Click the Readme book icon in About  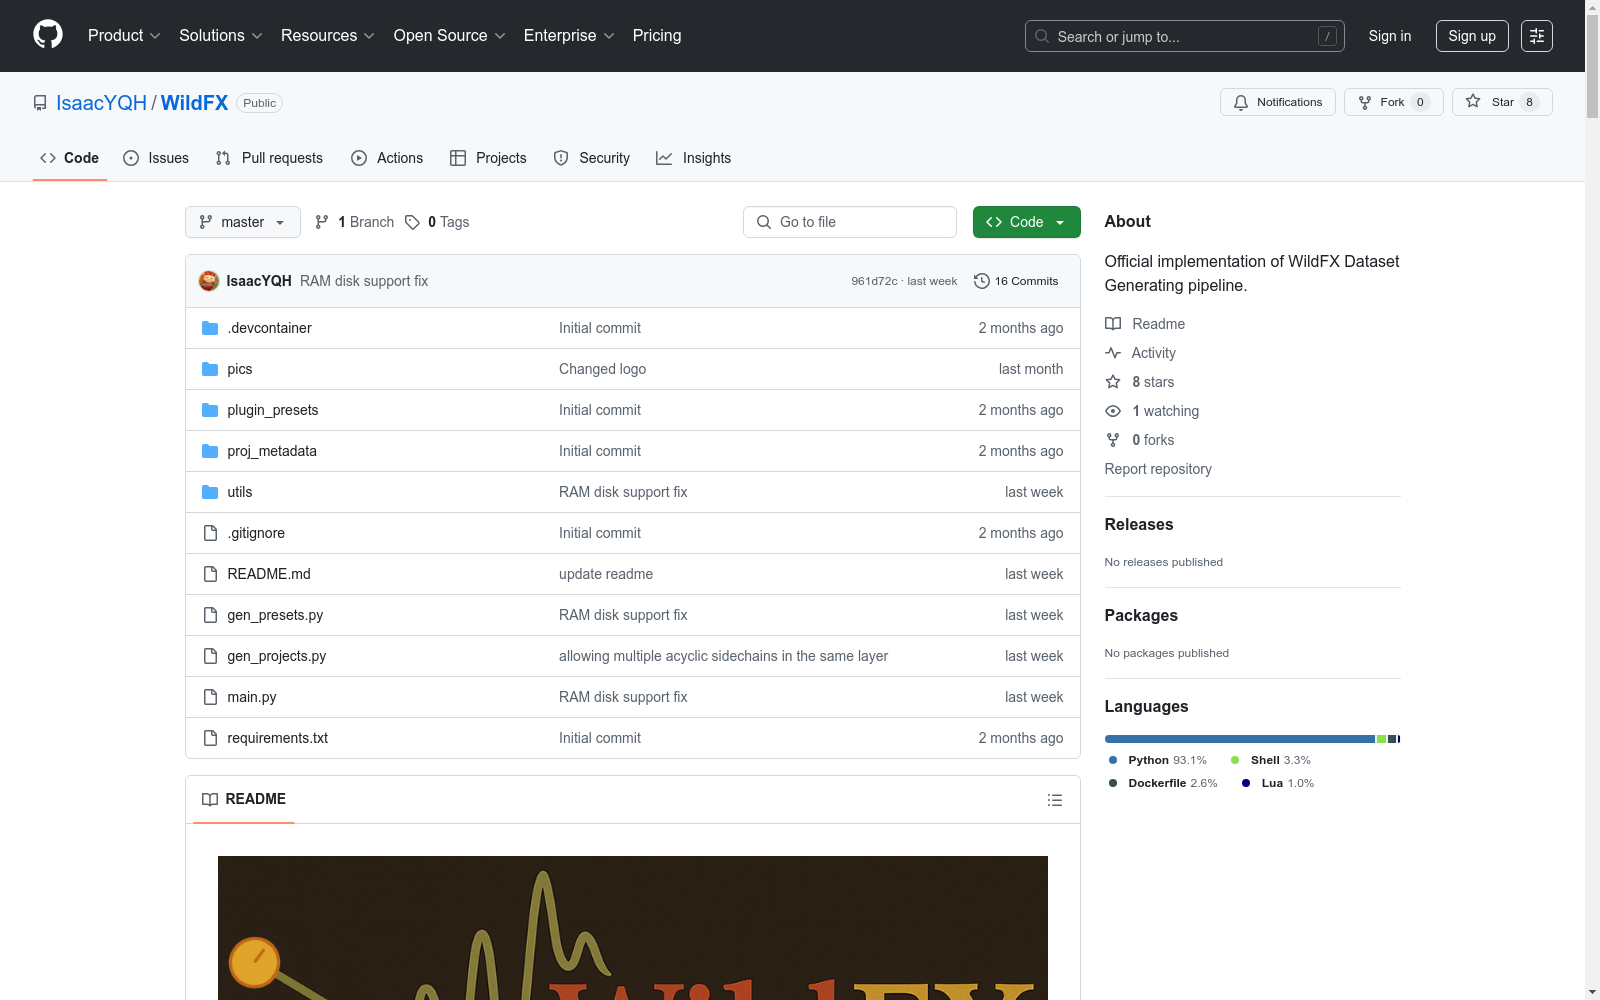pos(1113,324)
